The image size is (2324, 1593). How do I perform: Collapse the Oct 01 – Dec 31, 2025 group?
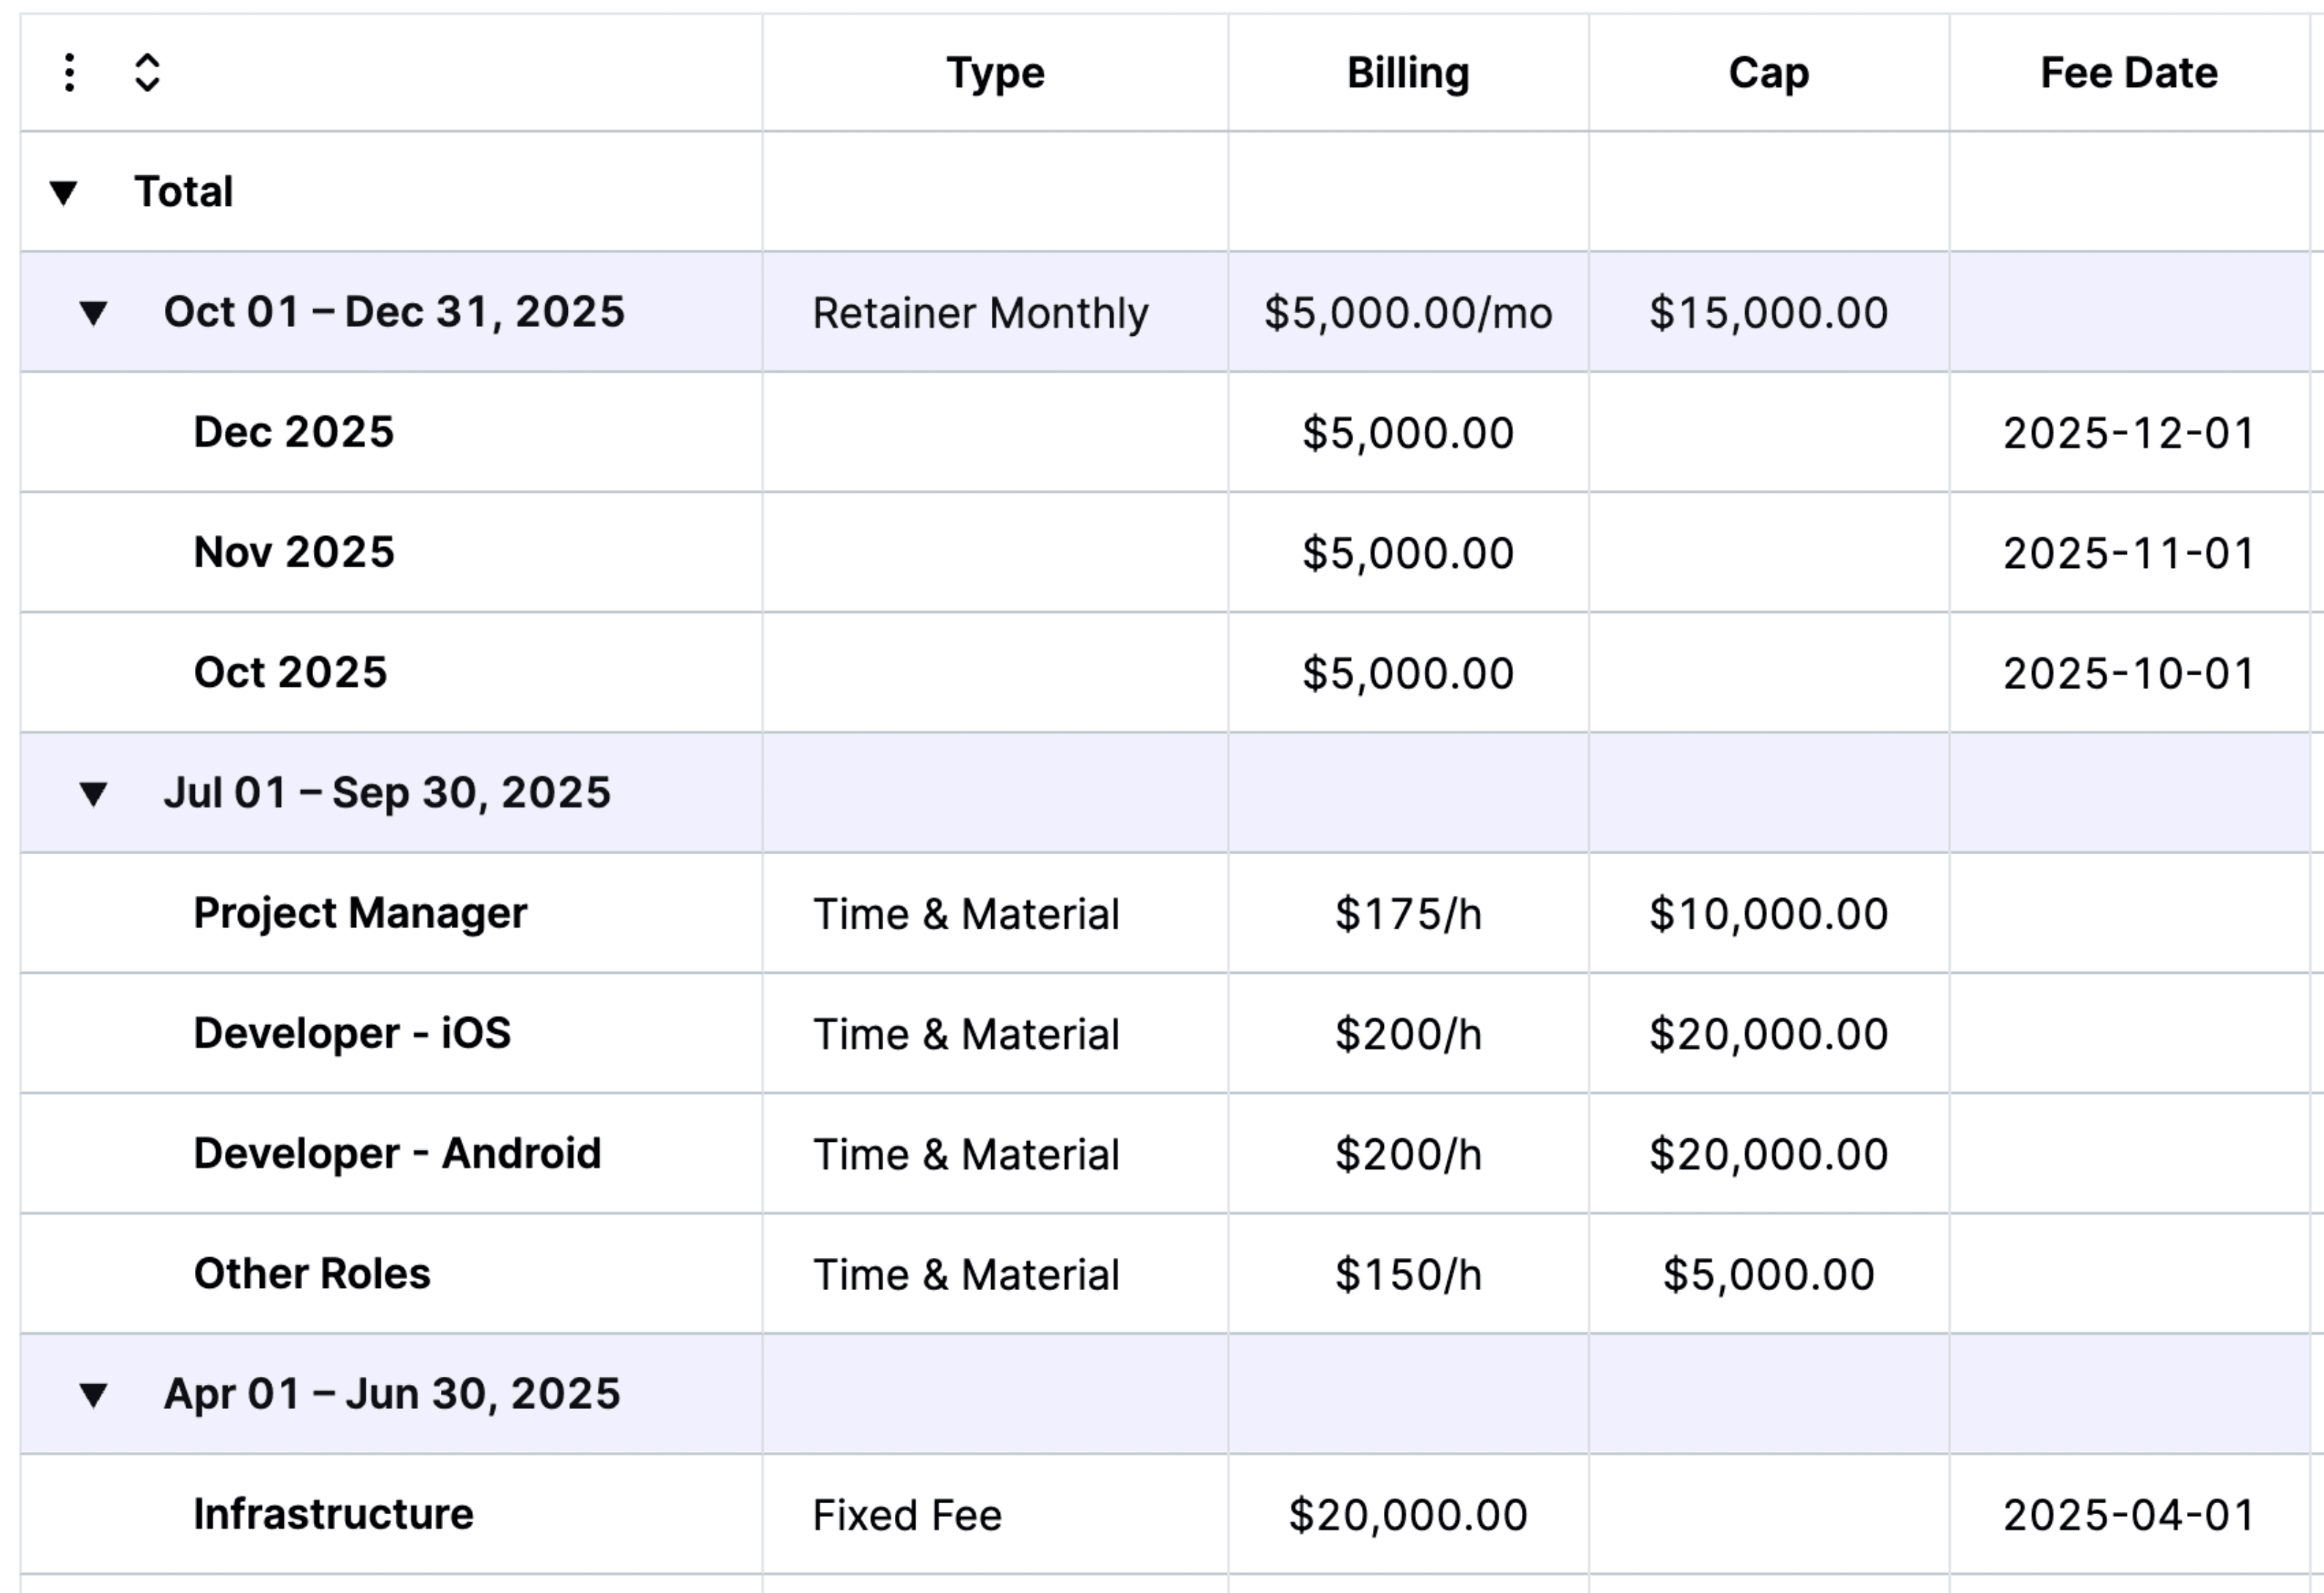click(92, 312)
